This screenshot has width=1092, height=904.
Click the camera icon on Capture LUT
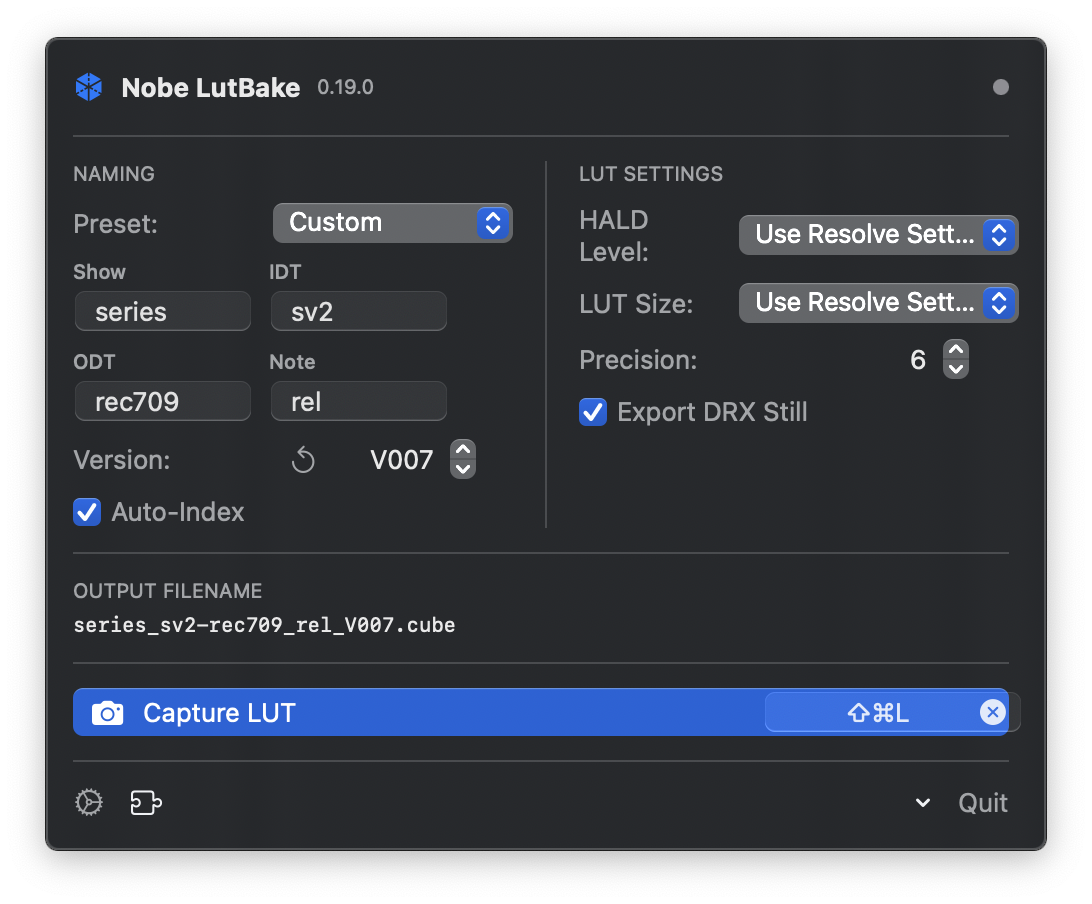coord(108,713)
